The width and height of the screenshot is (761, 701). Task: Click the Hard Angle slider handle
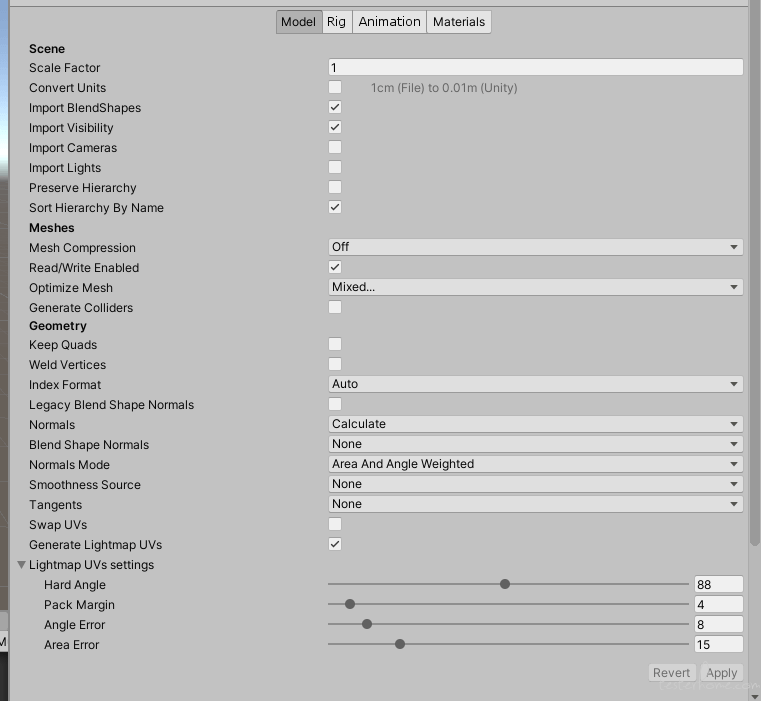(505, 584)
